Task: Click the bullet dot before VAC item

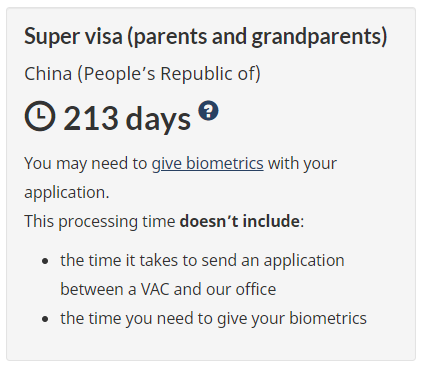Action: pyautogui.click(x=46, y=261)
